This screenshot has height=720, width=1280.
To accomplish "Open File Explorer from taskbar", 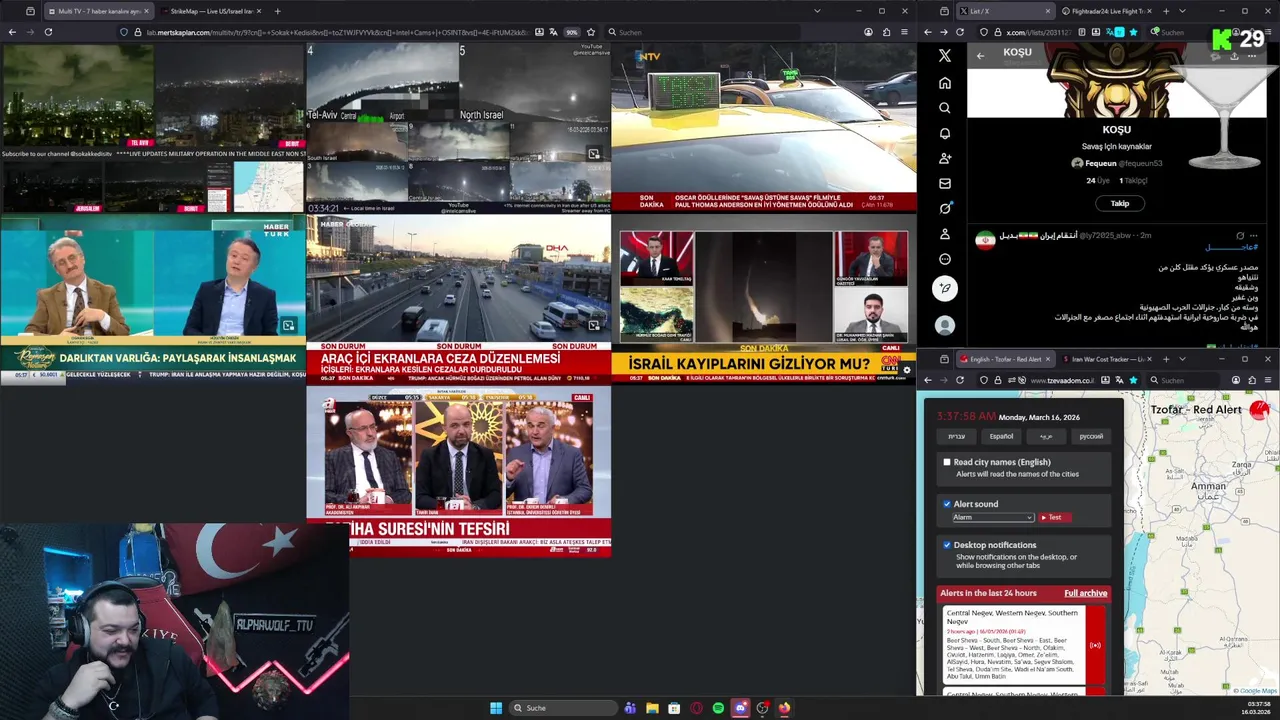I will coord(652,708).
